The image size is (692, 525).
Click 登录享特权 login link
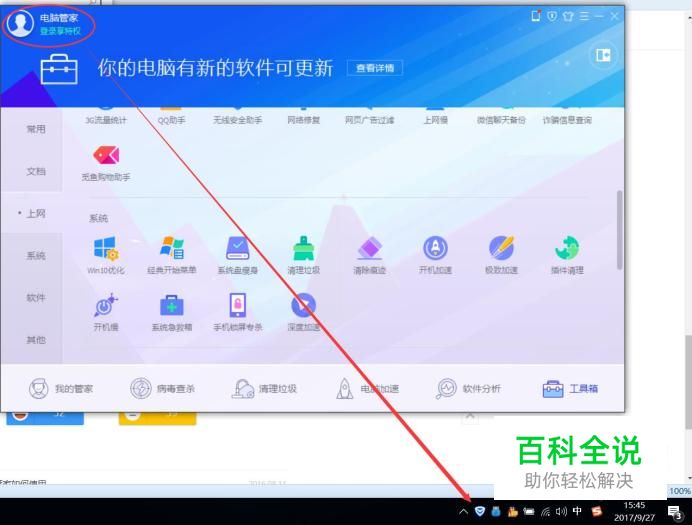(x=60, y=31)
